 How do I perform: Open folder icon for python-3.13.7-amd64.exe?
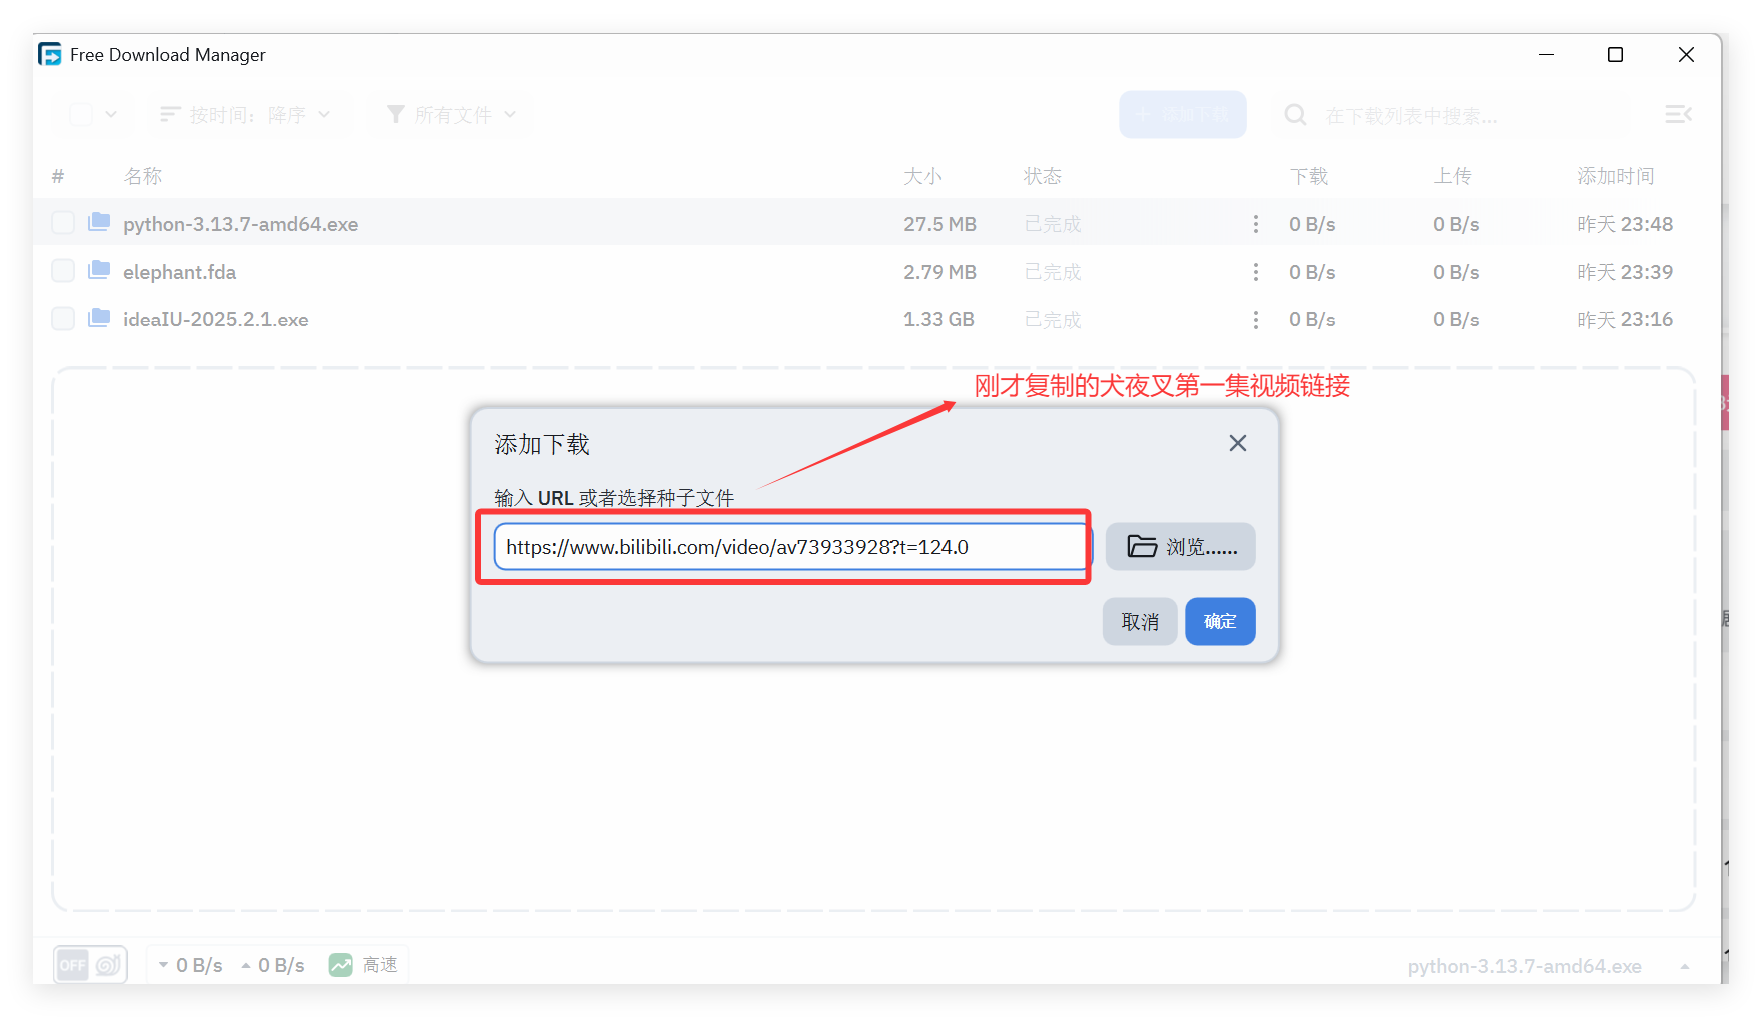[99, 222]
